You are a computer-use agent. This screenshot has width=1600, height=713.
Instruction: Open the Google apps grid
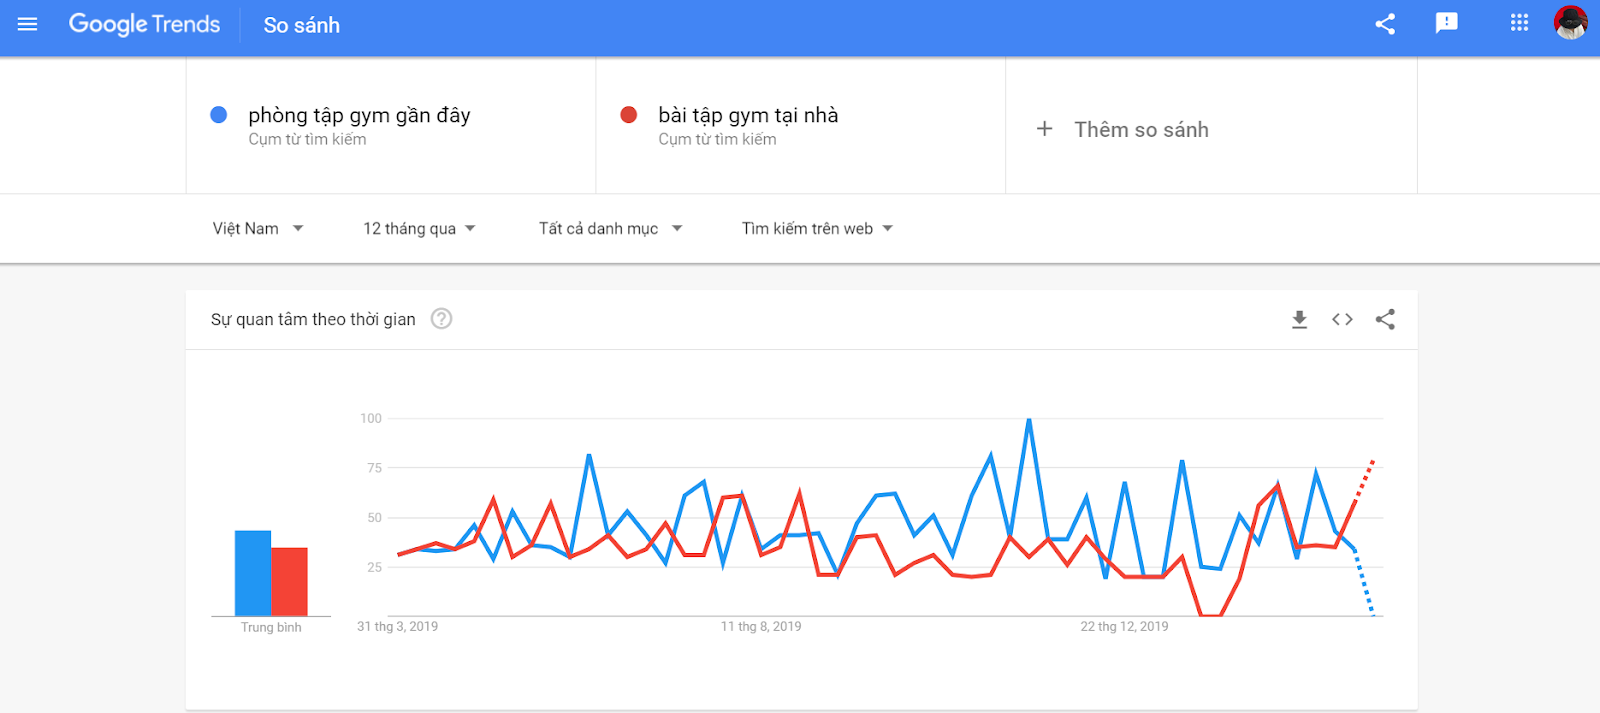click(x=1519, y=23)
